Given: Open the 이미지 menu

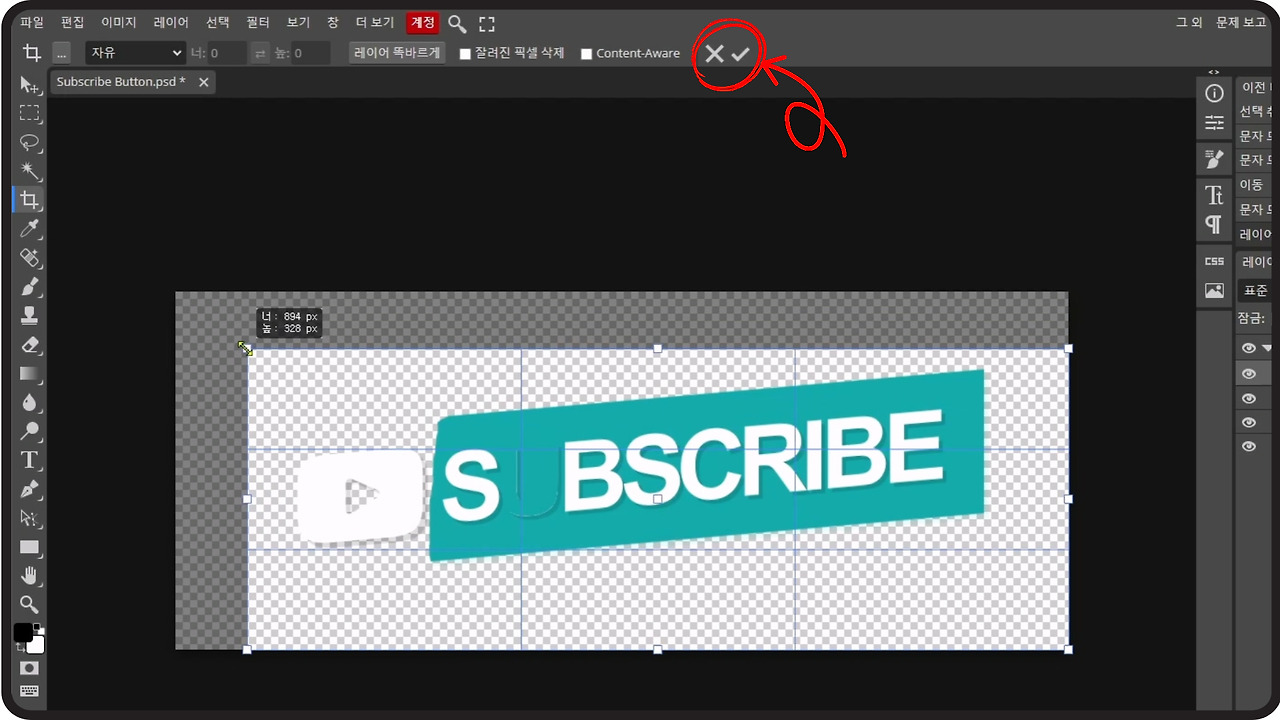Looking at the screenshot, I should click(120, 22).
